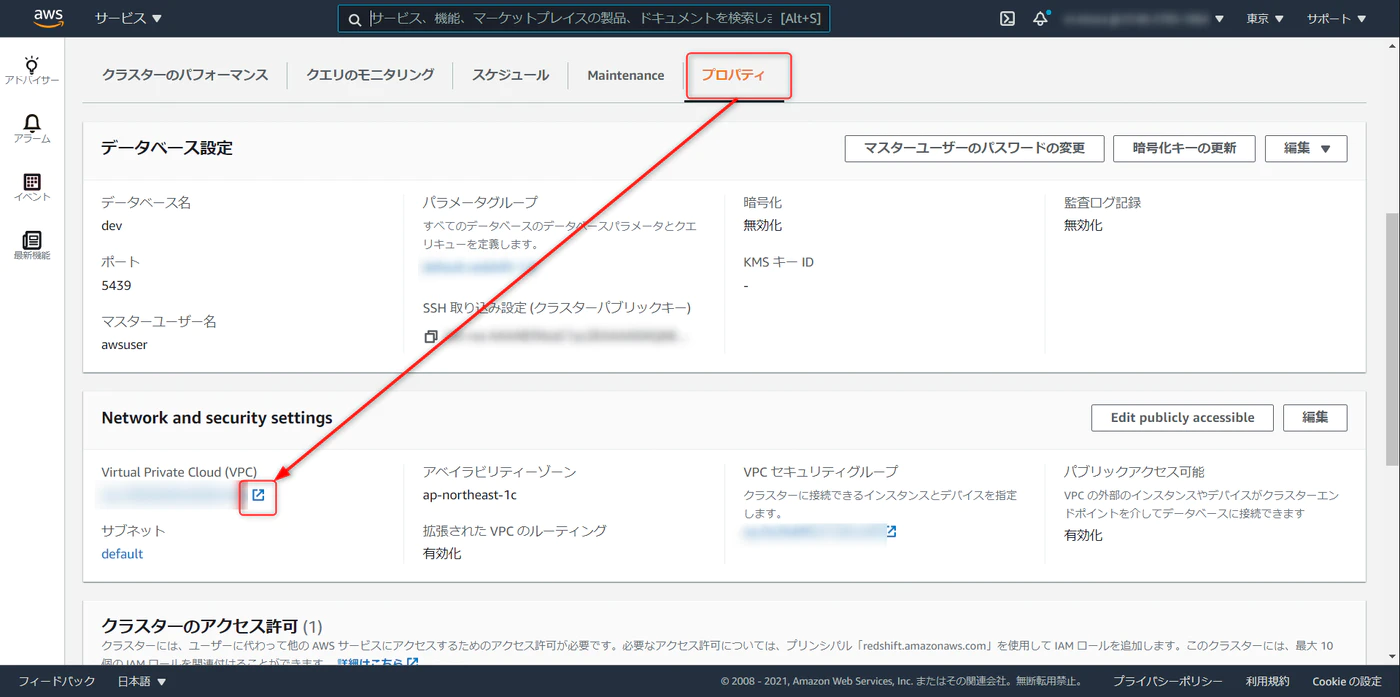Click availability zone ap-northeast-1c
This screenshot has width=1400, height=697.
pos(470,495)
